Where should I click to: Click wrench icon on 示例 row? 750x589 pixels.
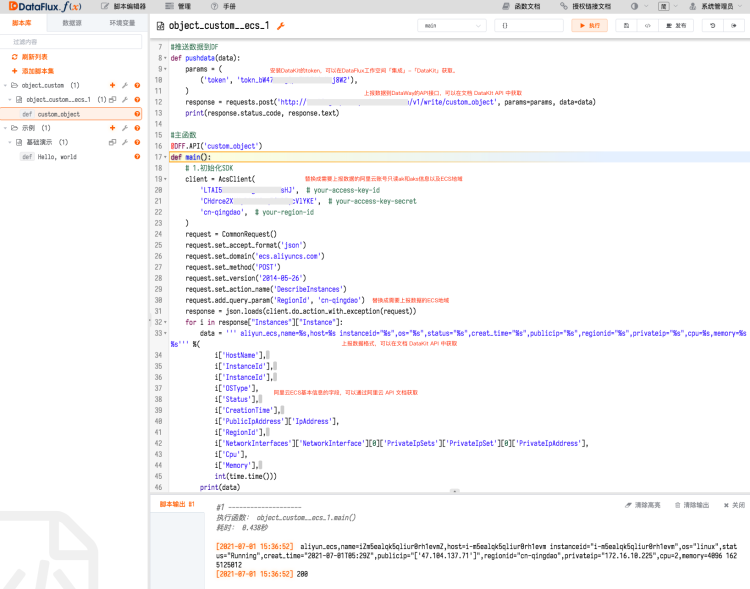[x=125, y=128]
